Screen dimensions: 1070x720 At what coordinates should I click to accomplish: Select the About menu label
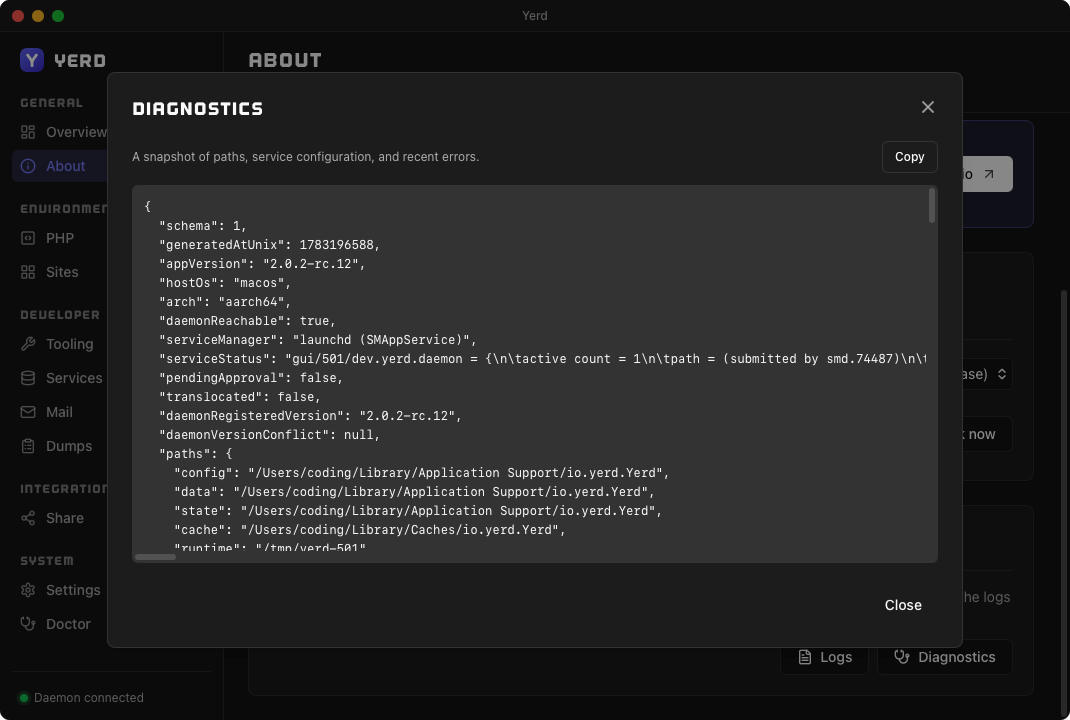coord(66,166)
